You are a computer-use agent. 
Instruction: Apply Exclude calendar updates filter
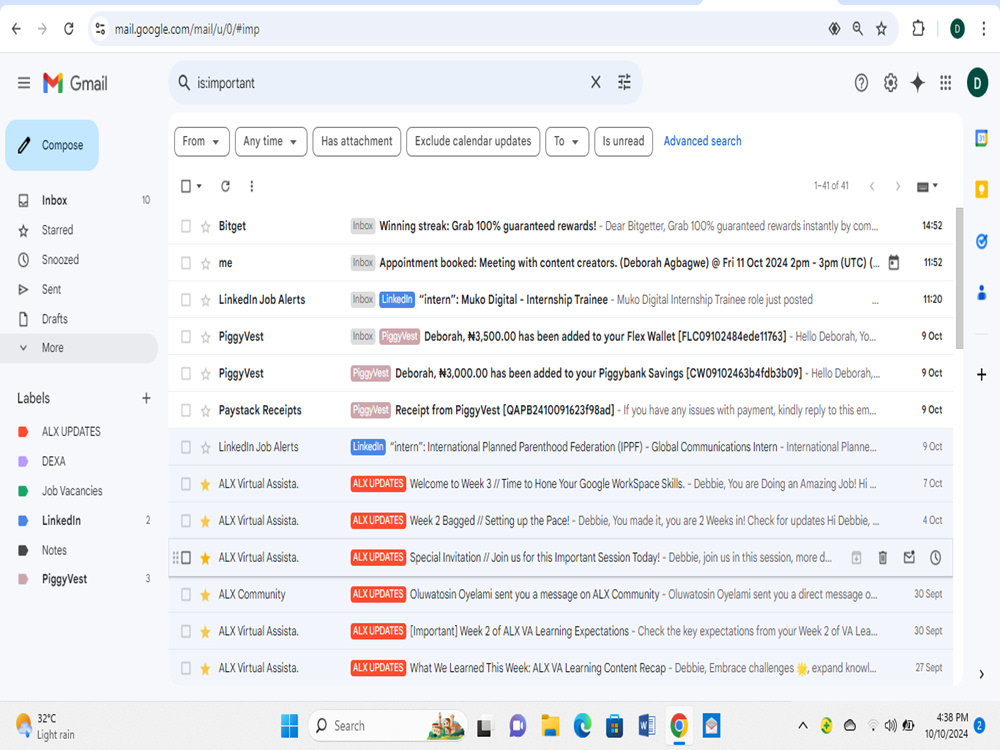tap(473, 141)
